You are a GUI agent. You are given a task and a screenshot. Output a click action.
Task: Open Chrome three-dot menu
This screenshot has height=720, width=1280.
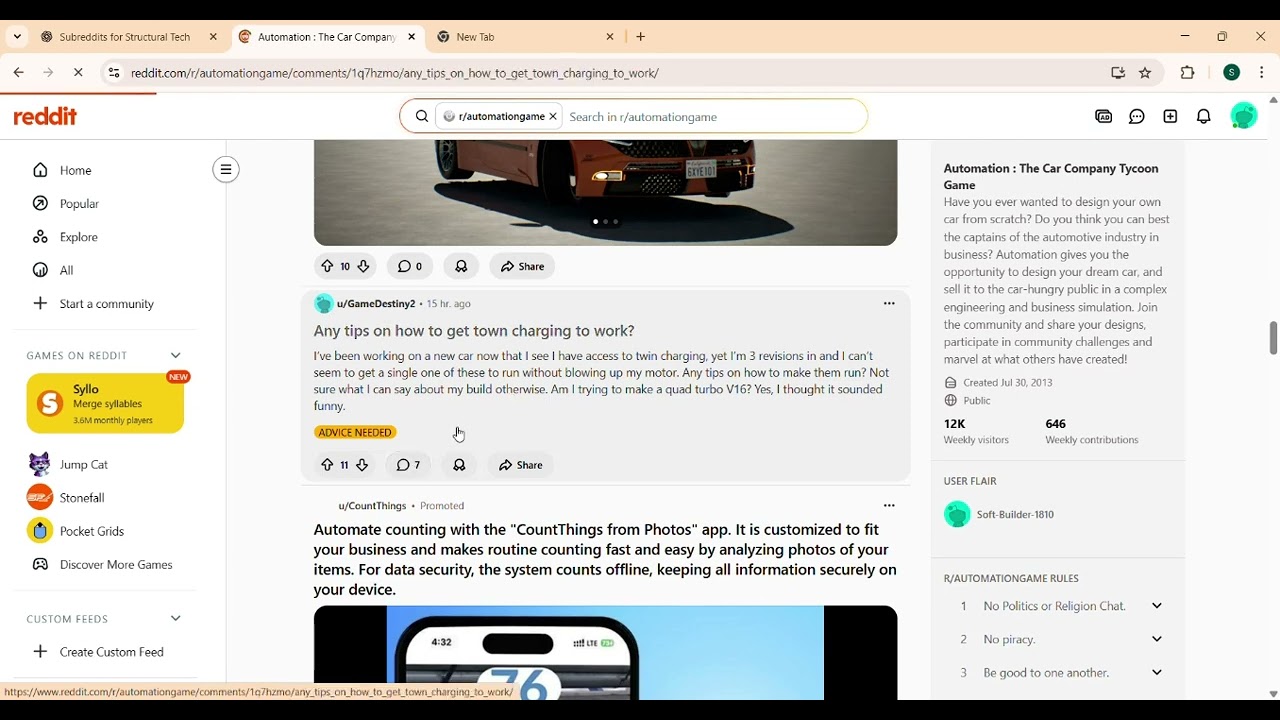1262,73
